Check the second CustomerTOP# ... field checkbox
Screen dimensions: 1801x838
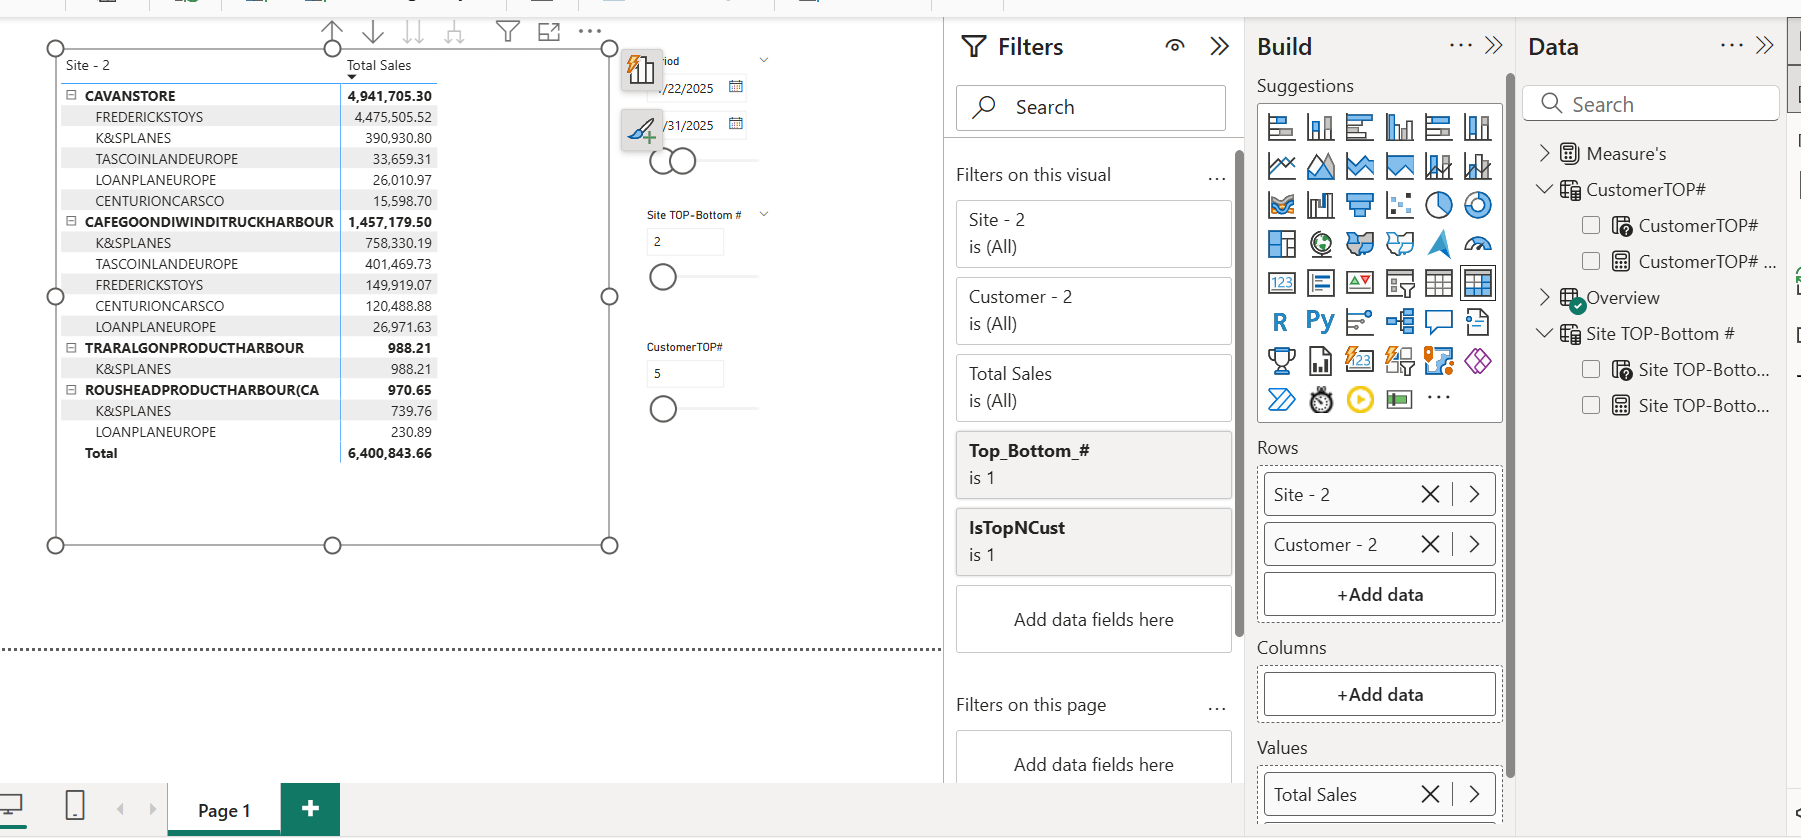(1591, 262)
